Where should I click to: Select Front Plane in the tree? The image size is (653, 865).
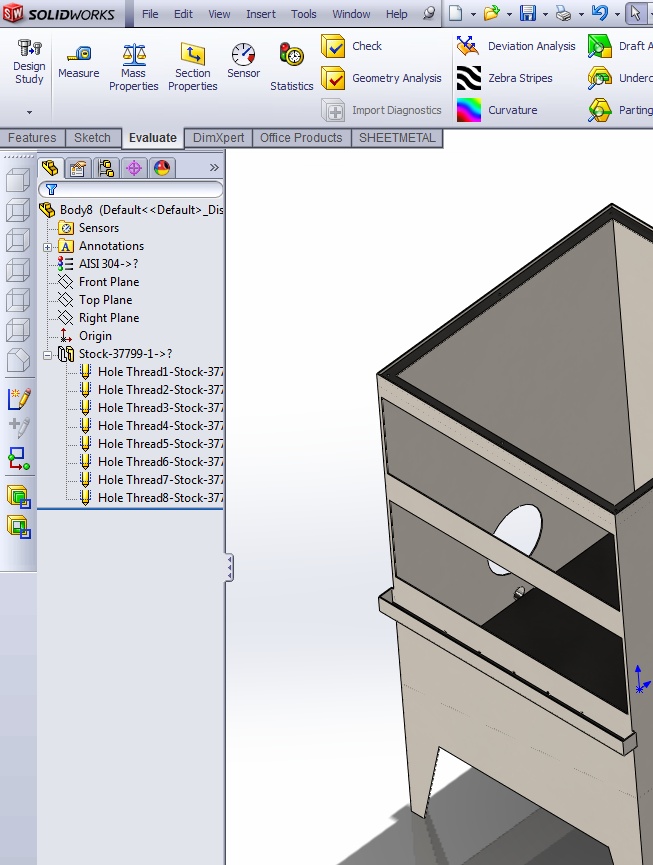click(x=99, y=282)
